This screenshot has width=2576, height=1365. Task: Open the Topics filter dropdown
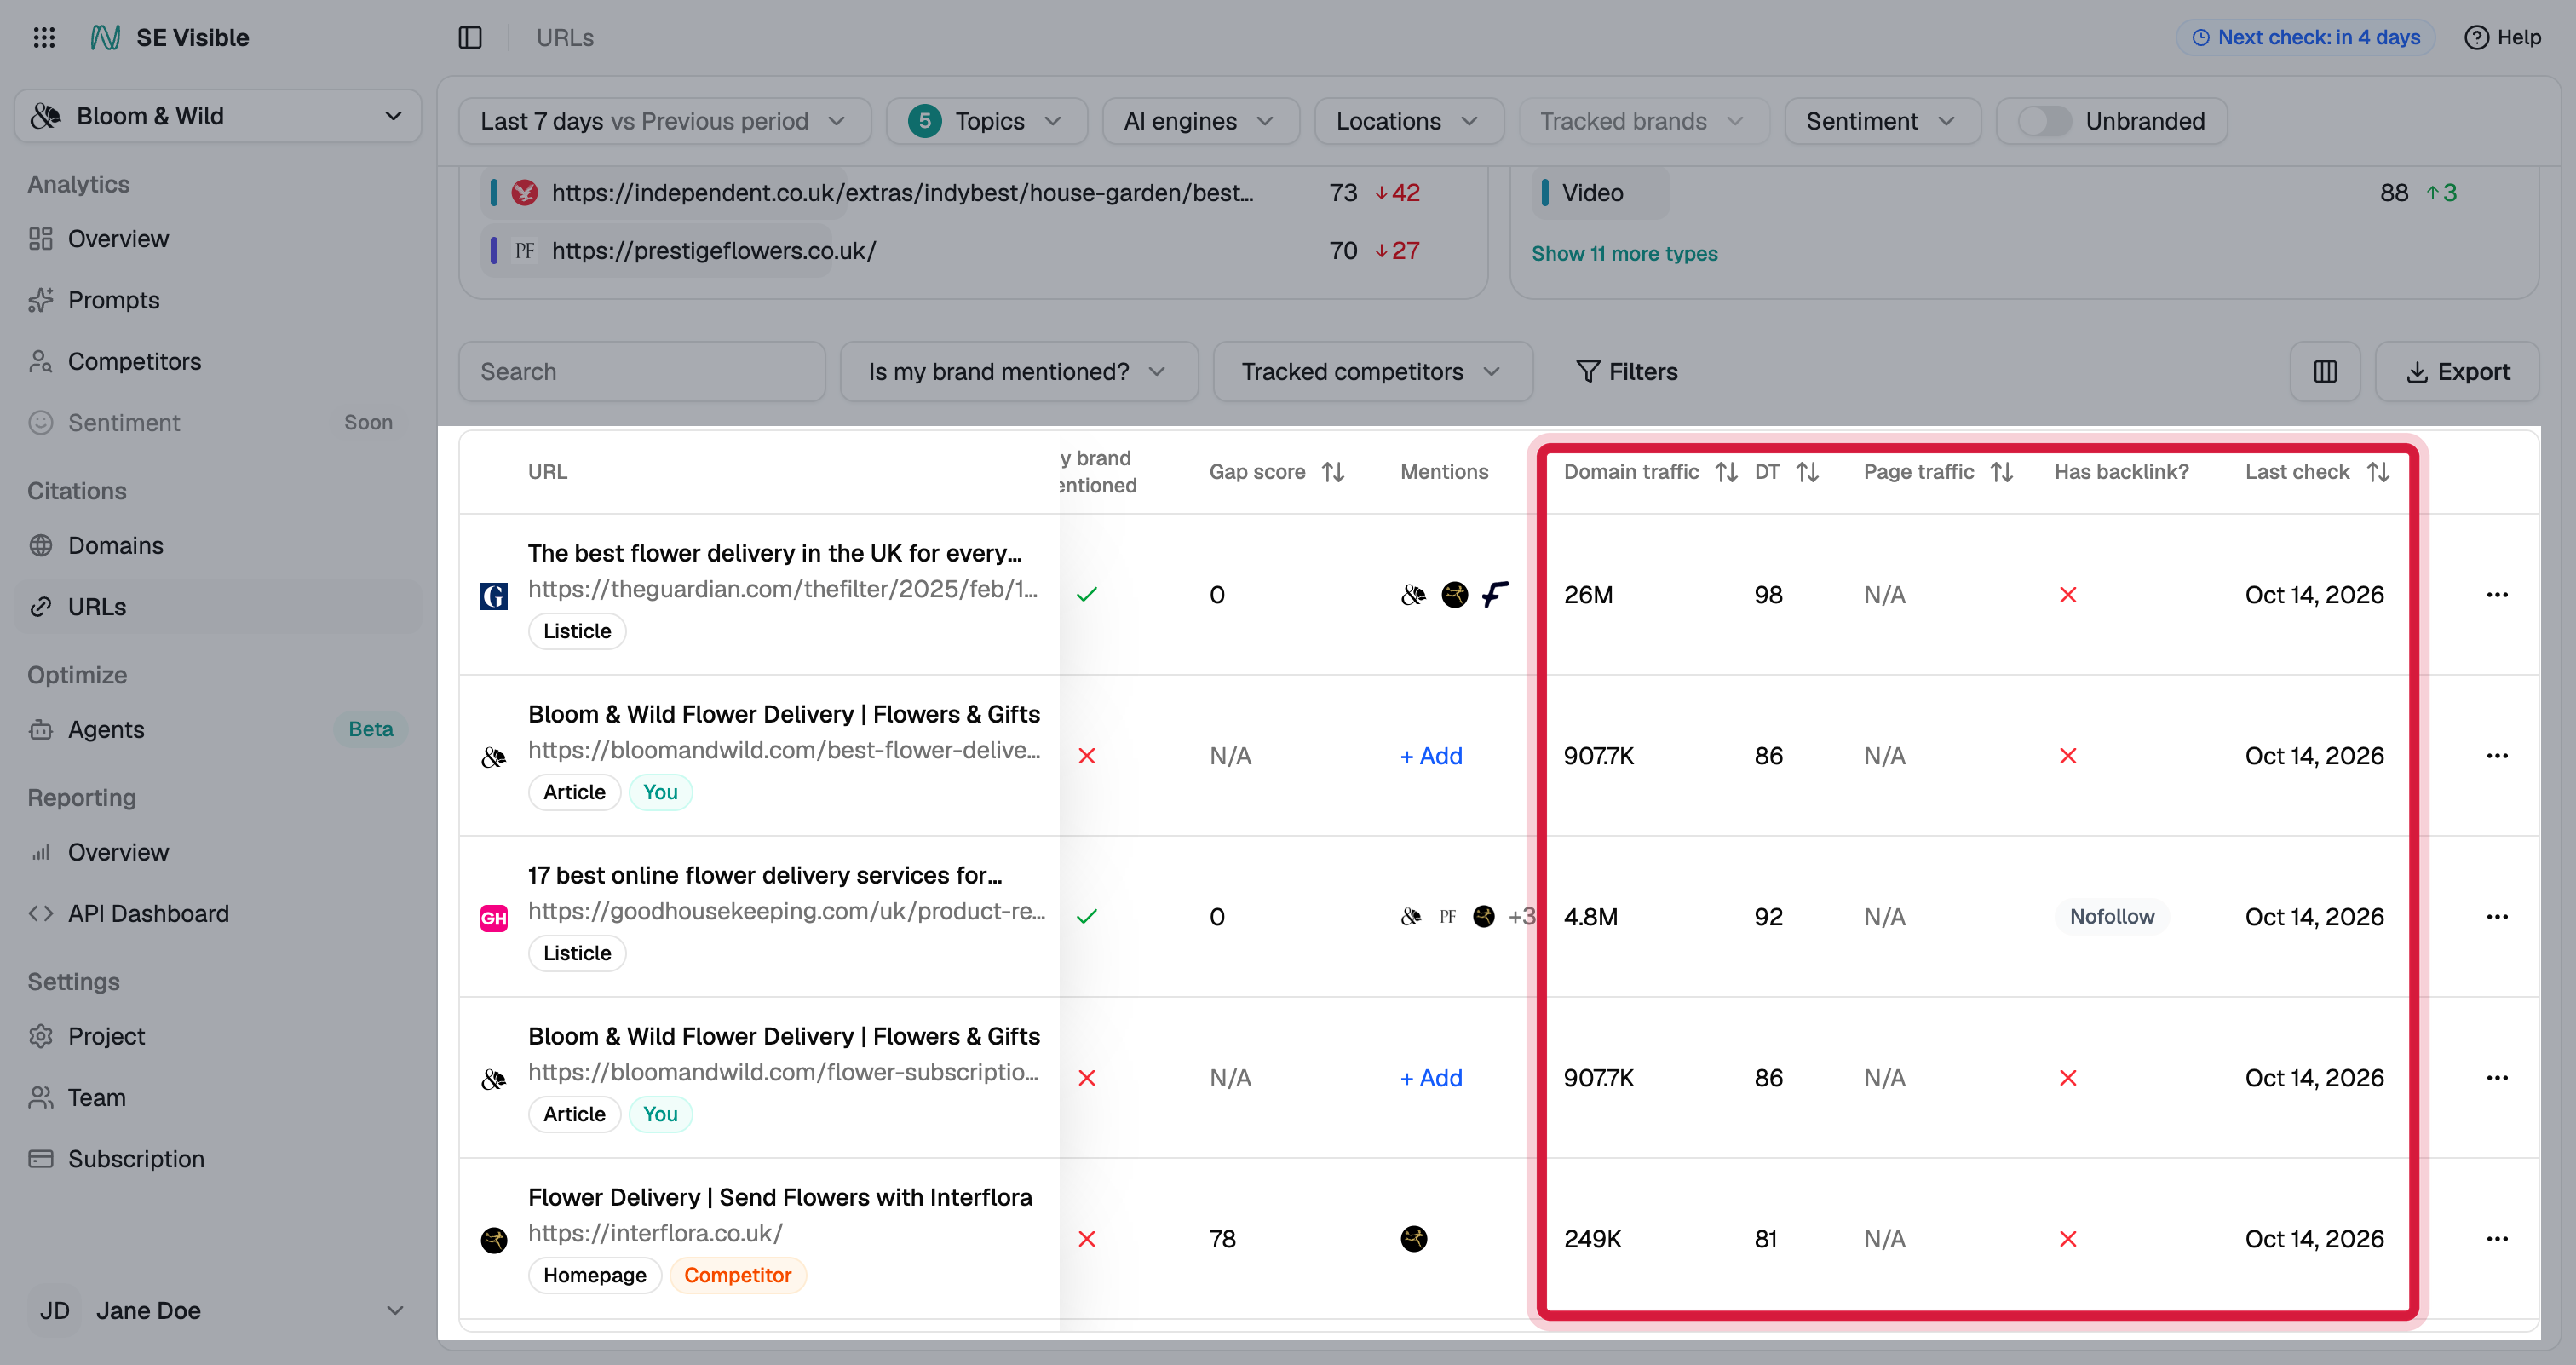[x=986, y=121]
